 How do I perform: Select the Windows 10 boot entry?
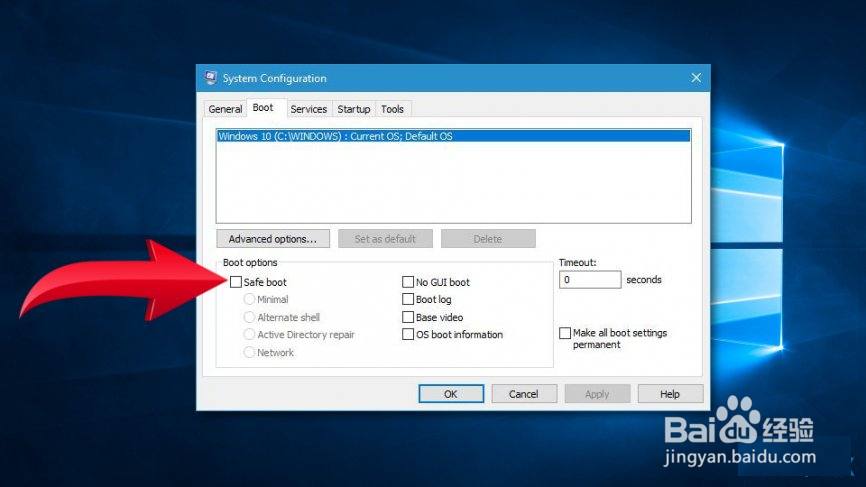tap(453, 136)
